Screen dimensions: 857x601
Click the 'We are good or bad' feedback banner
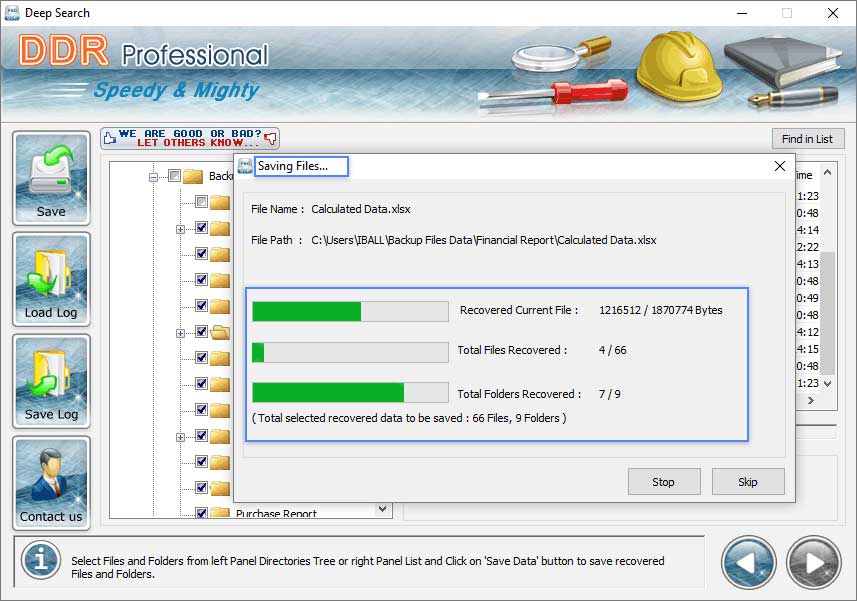[x=190, y=138]
